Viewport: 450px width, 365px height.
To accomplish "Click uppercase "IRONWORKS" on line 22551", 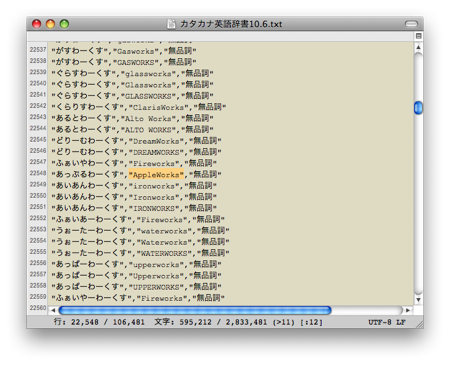I will tap(154, 209).
